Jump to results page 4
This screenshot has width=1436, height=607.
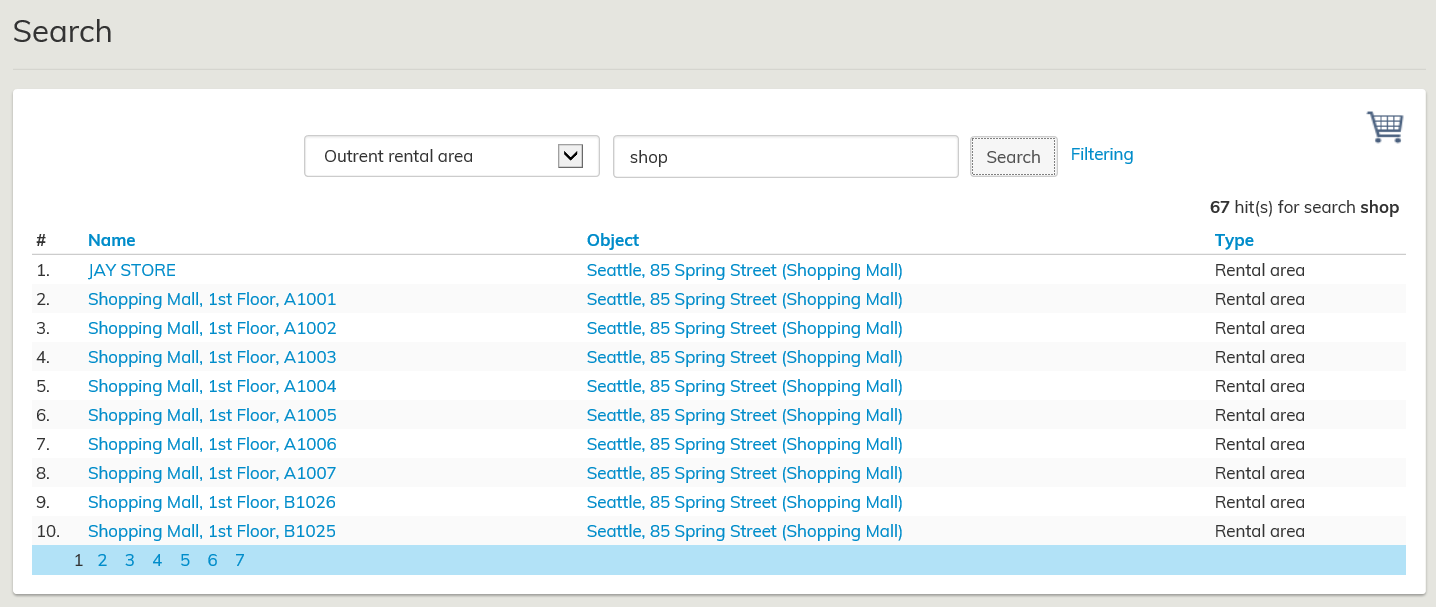157,560
